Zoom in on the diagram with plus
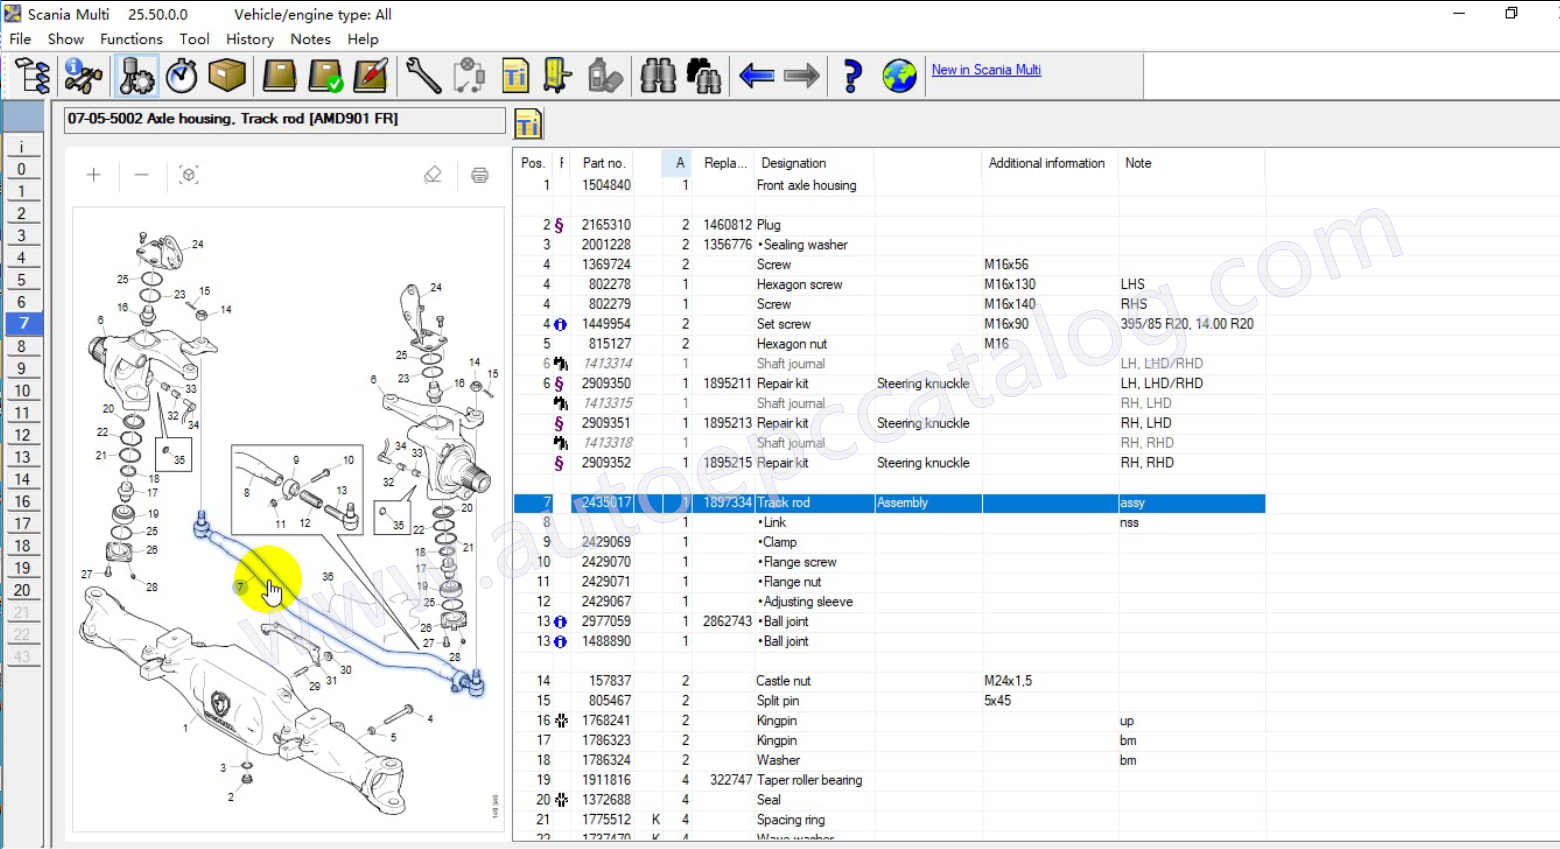The image size is (1560, 849). point(94,175)
